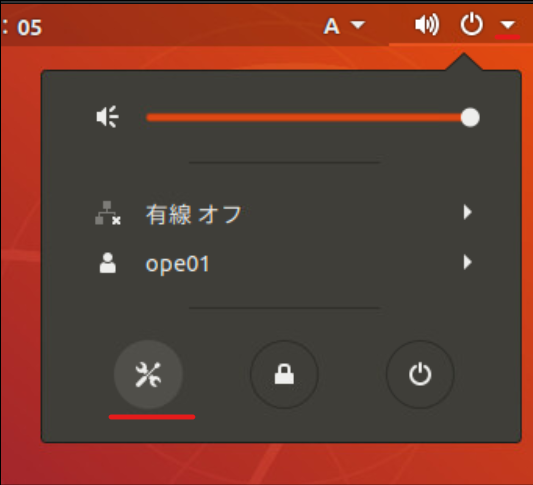The image size is (533, 485).
Task: Expand the ope01 user submenu arrow
Action: 468,262
